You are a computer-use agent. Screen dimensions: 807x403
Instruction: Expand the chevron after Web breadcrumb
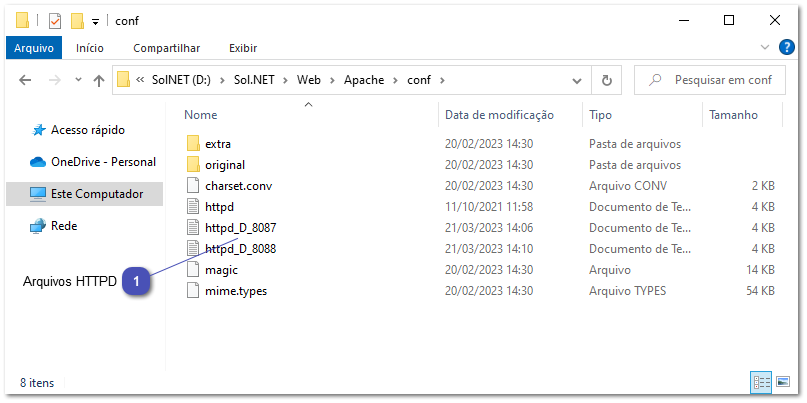332,80
